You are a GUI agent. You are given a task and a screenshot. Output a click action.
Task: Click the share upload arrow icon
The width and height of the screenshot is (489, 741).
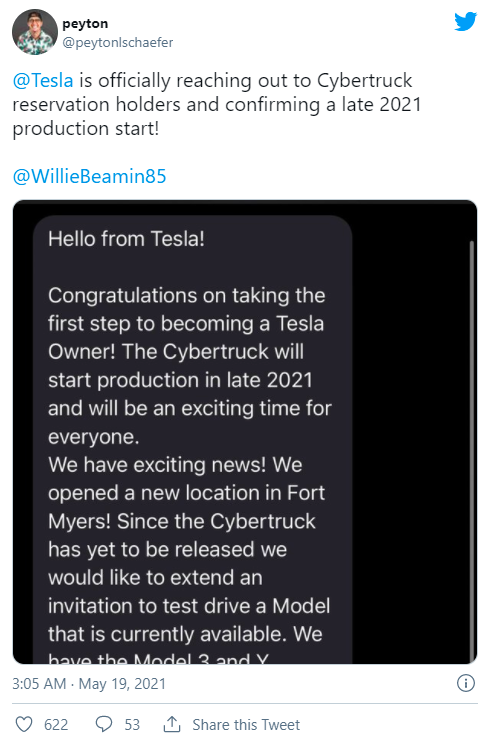tap(172, 724)
